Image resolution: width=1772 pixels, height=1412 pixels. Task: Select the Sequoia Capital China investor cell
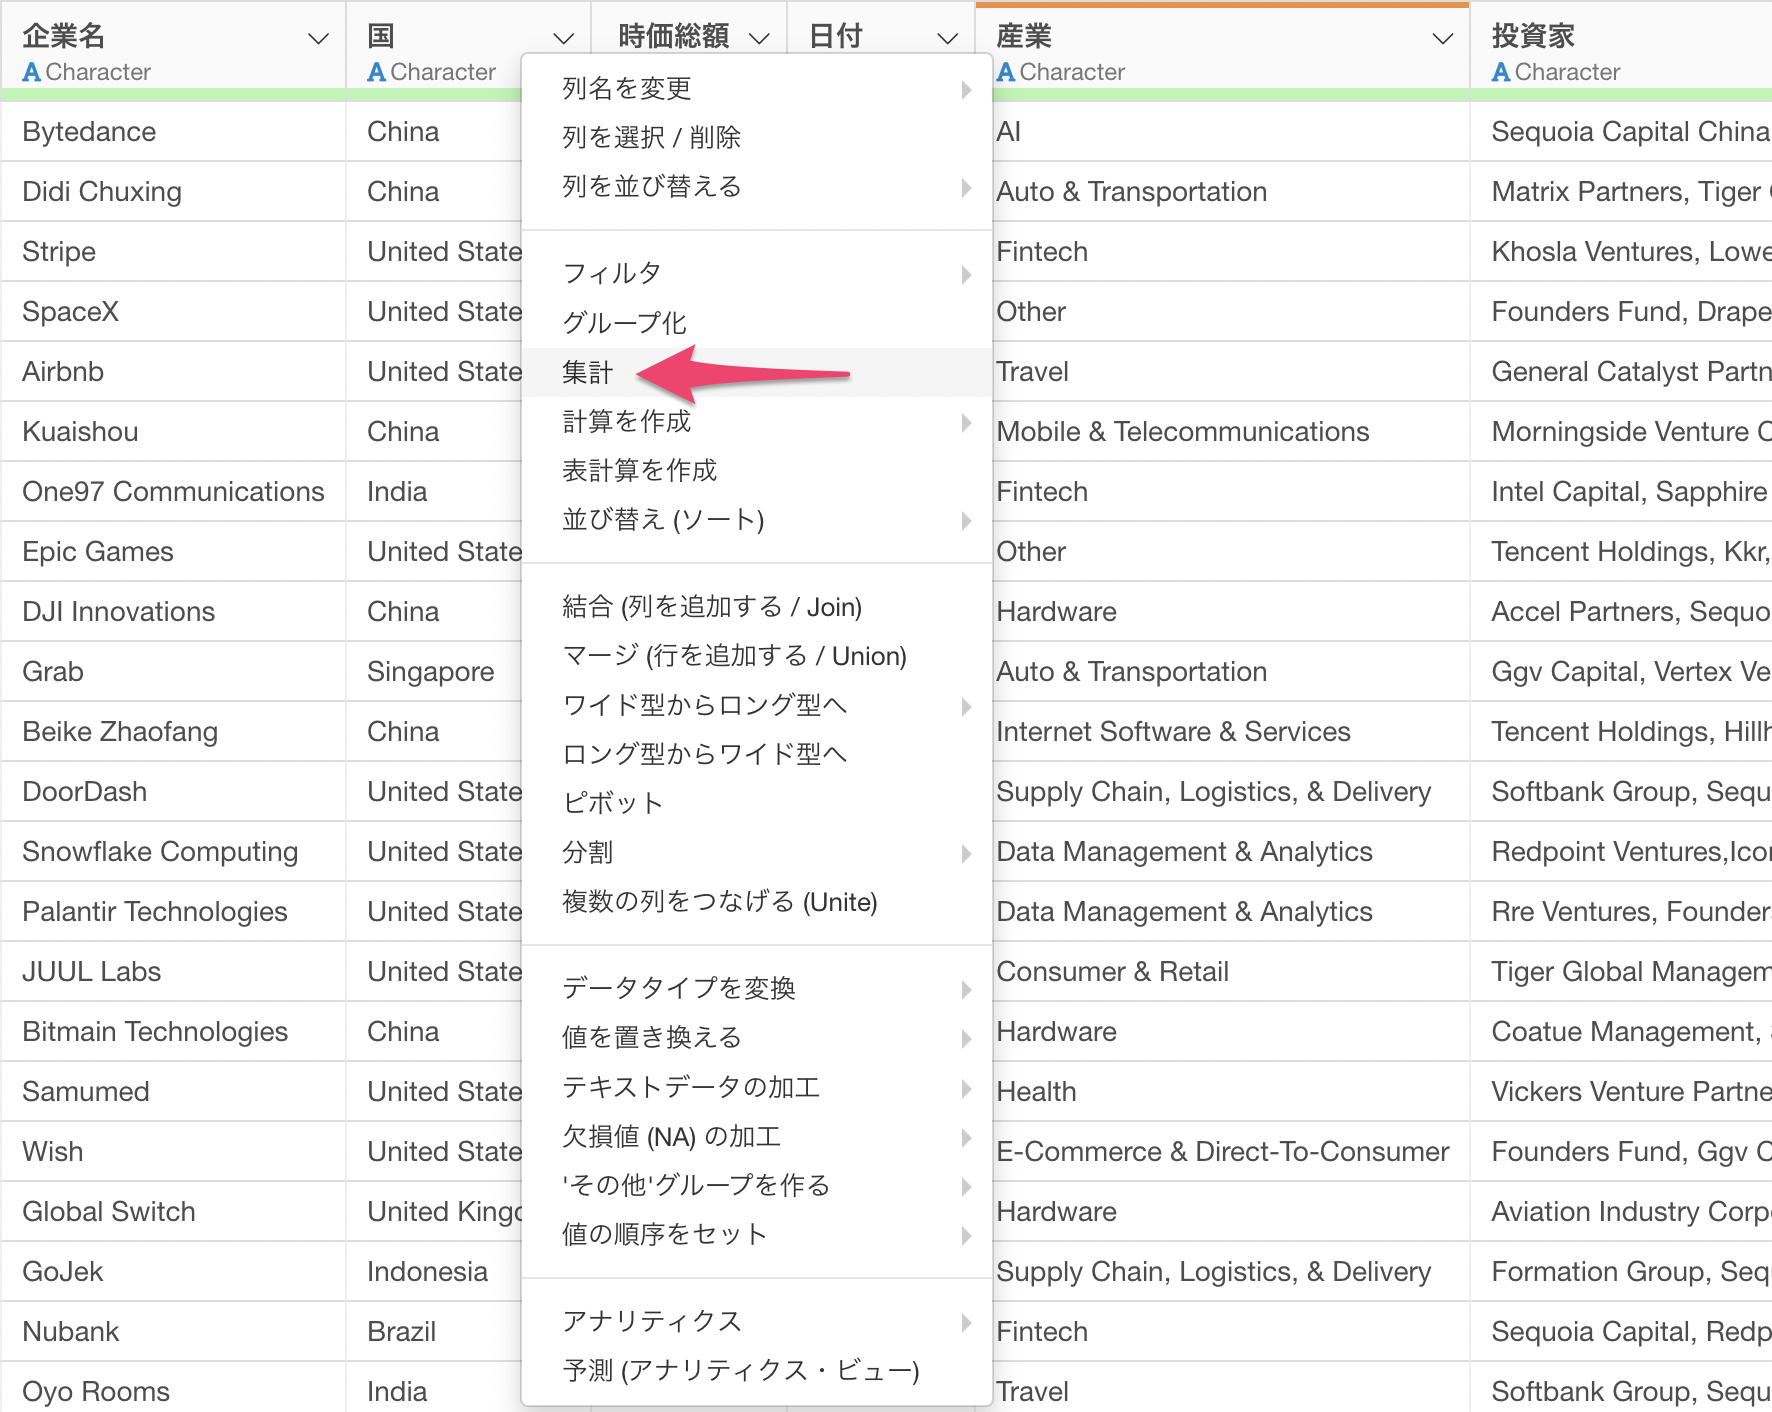pyautogui.click(x=1621, y=132)
